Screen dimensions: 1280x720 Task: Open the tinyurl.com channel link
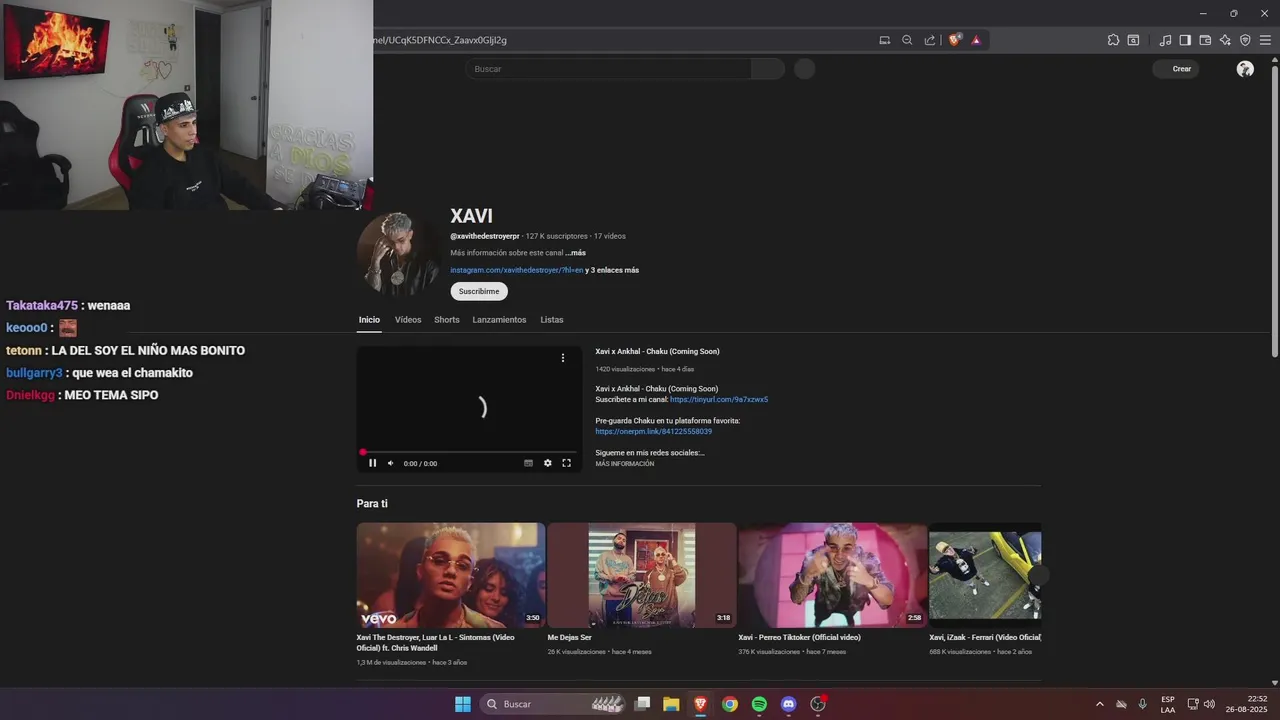(719, 399)
